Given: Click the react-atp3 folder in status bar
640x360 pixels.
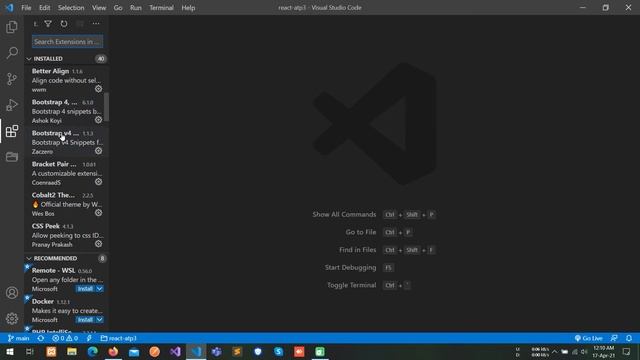Looking at the screenshot, I should pyautogui.click(x=118, y=338).
